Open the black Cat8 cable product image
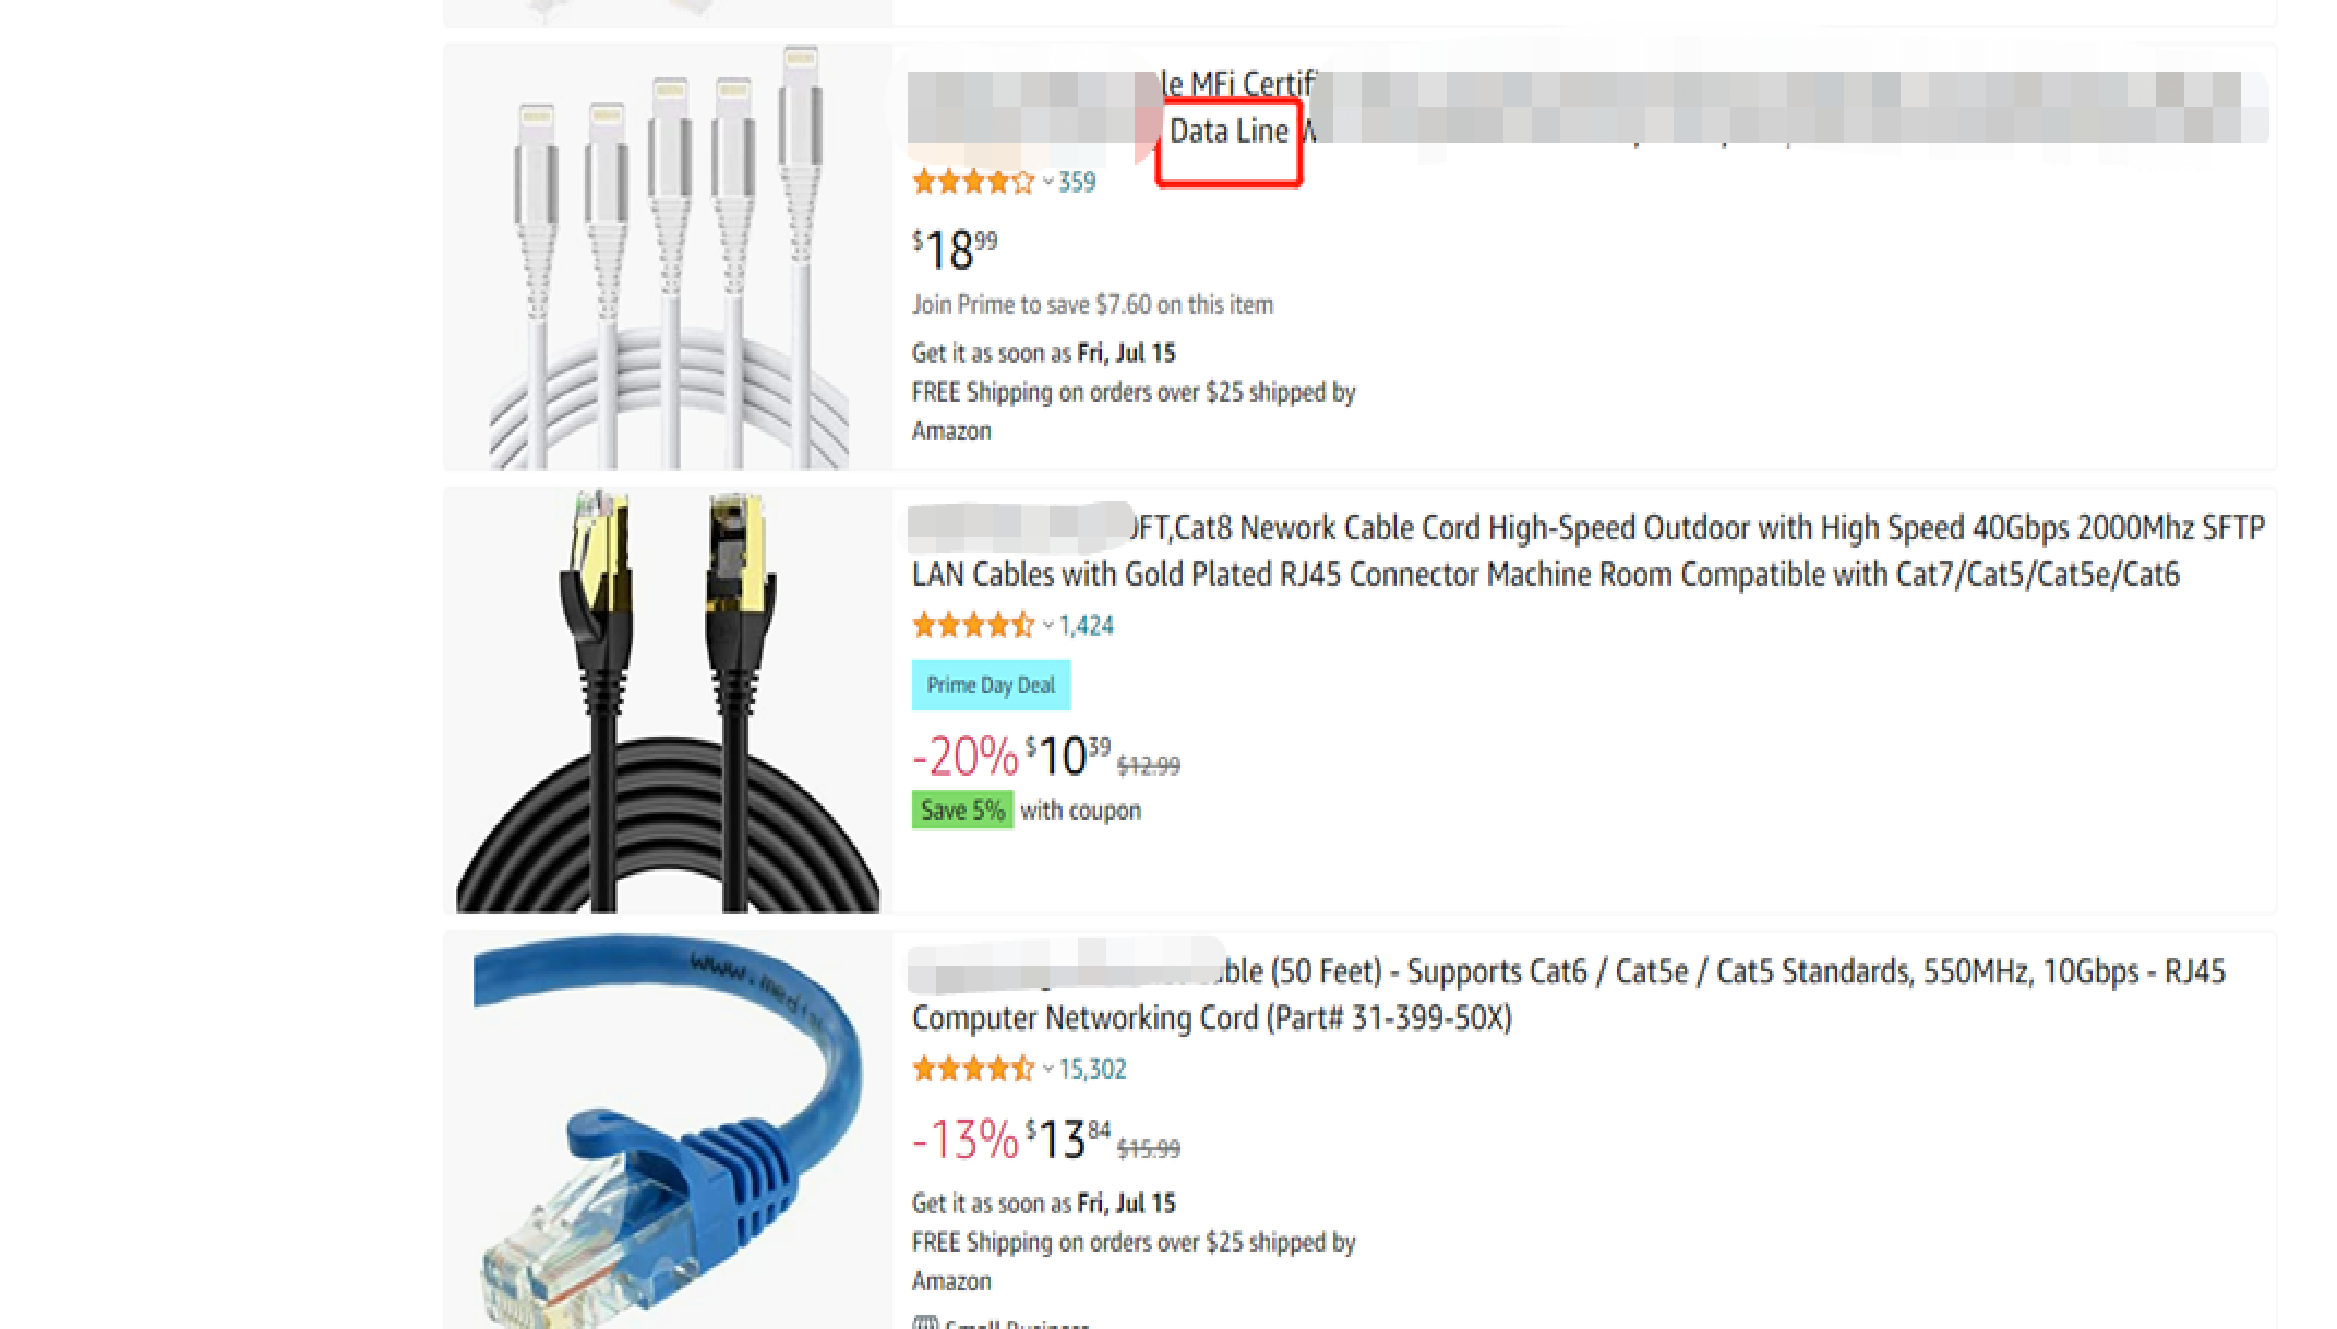 coord(668,700)
